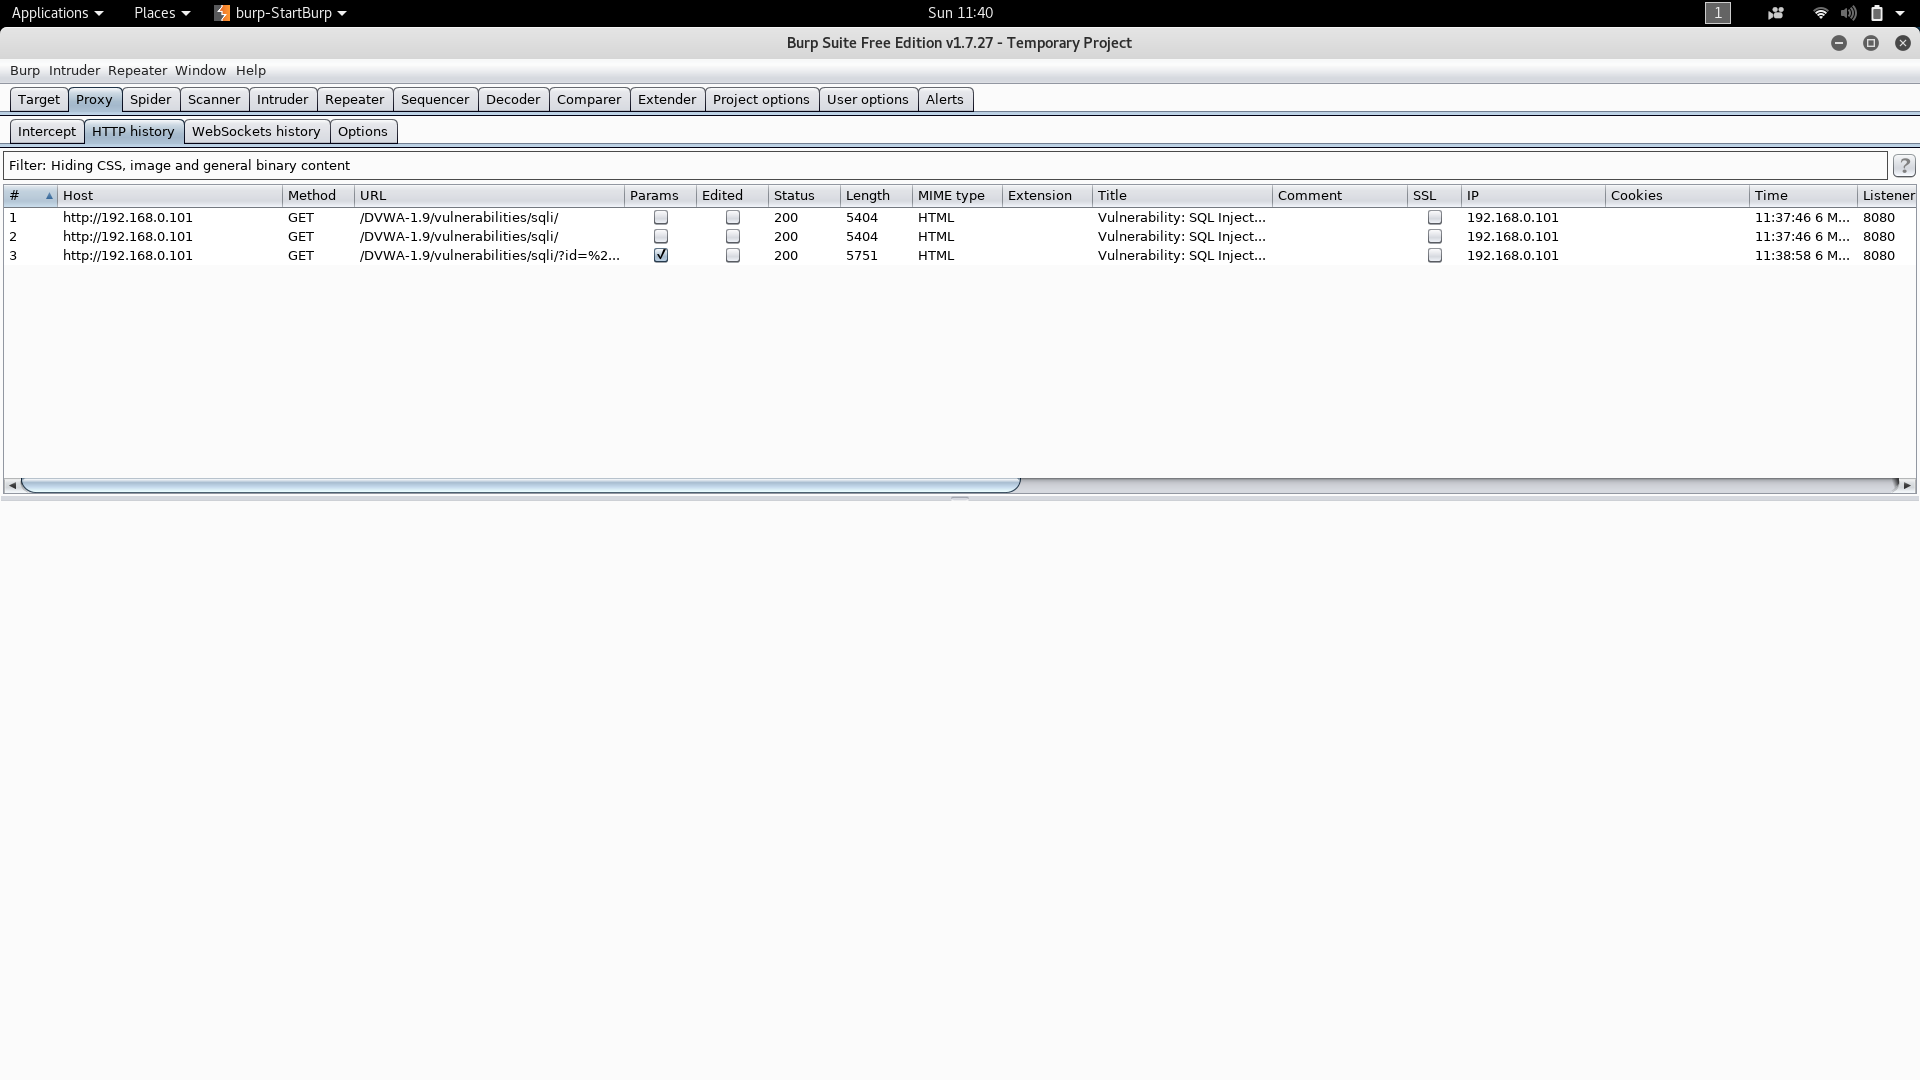The height and width of the screenshot is (1080, 1920).
Task: Open the system menu dropdown arrow
Action: point(1900,13)
